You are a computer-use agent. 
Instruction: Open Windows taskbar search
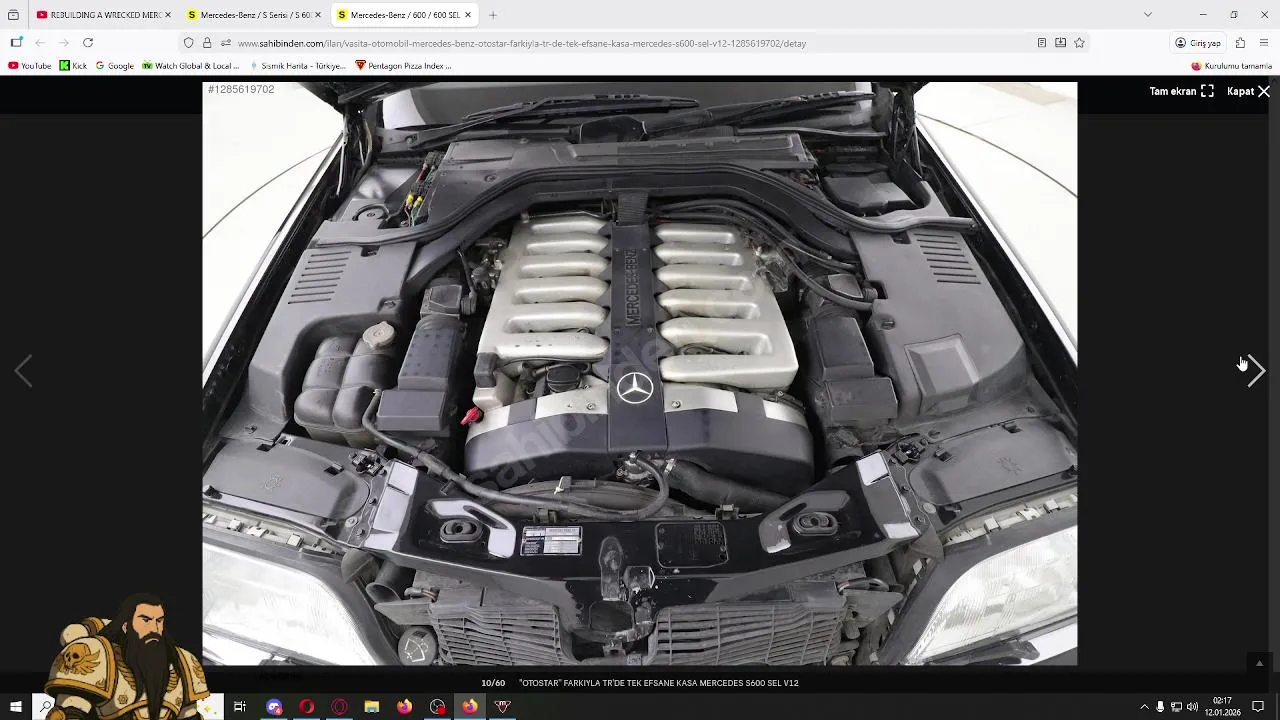(x=46, y=707)
